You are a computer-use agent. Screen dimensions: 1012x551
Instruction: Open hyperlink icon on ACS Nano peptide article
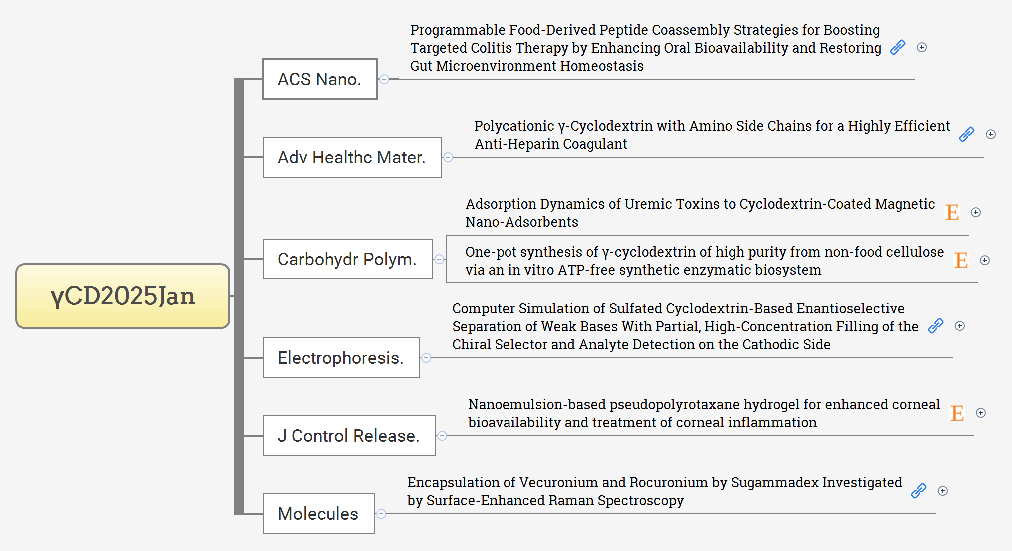tap(897, 48)
